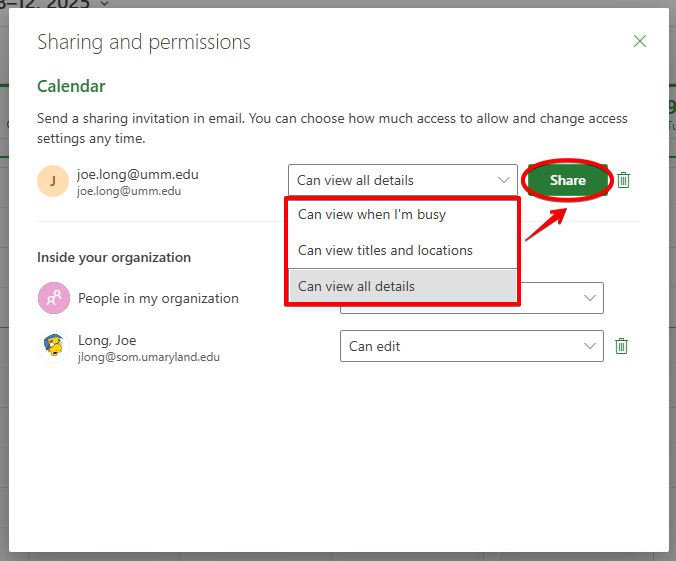Remove Long, Joe's access using the trash icon
Image resolution: width=676 pixels, height=561 pixels.
point(621,346)
